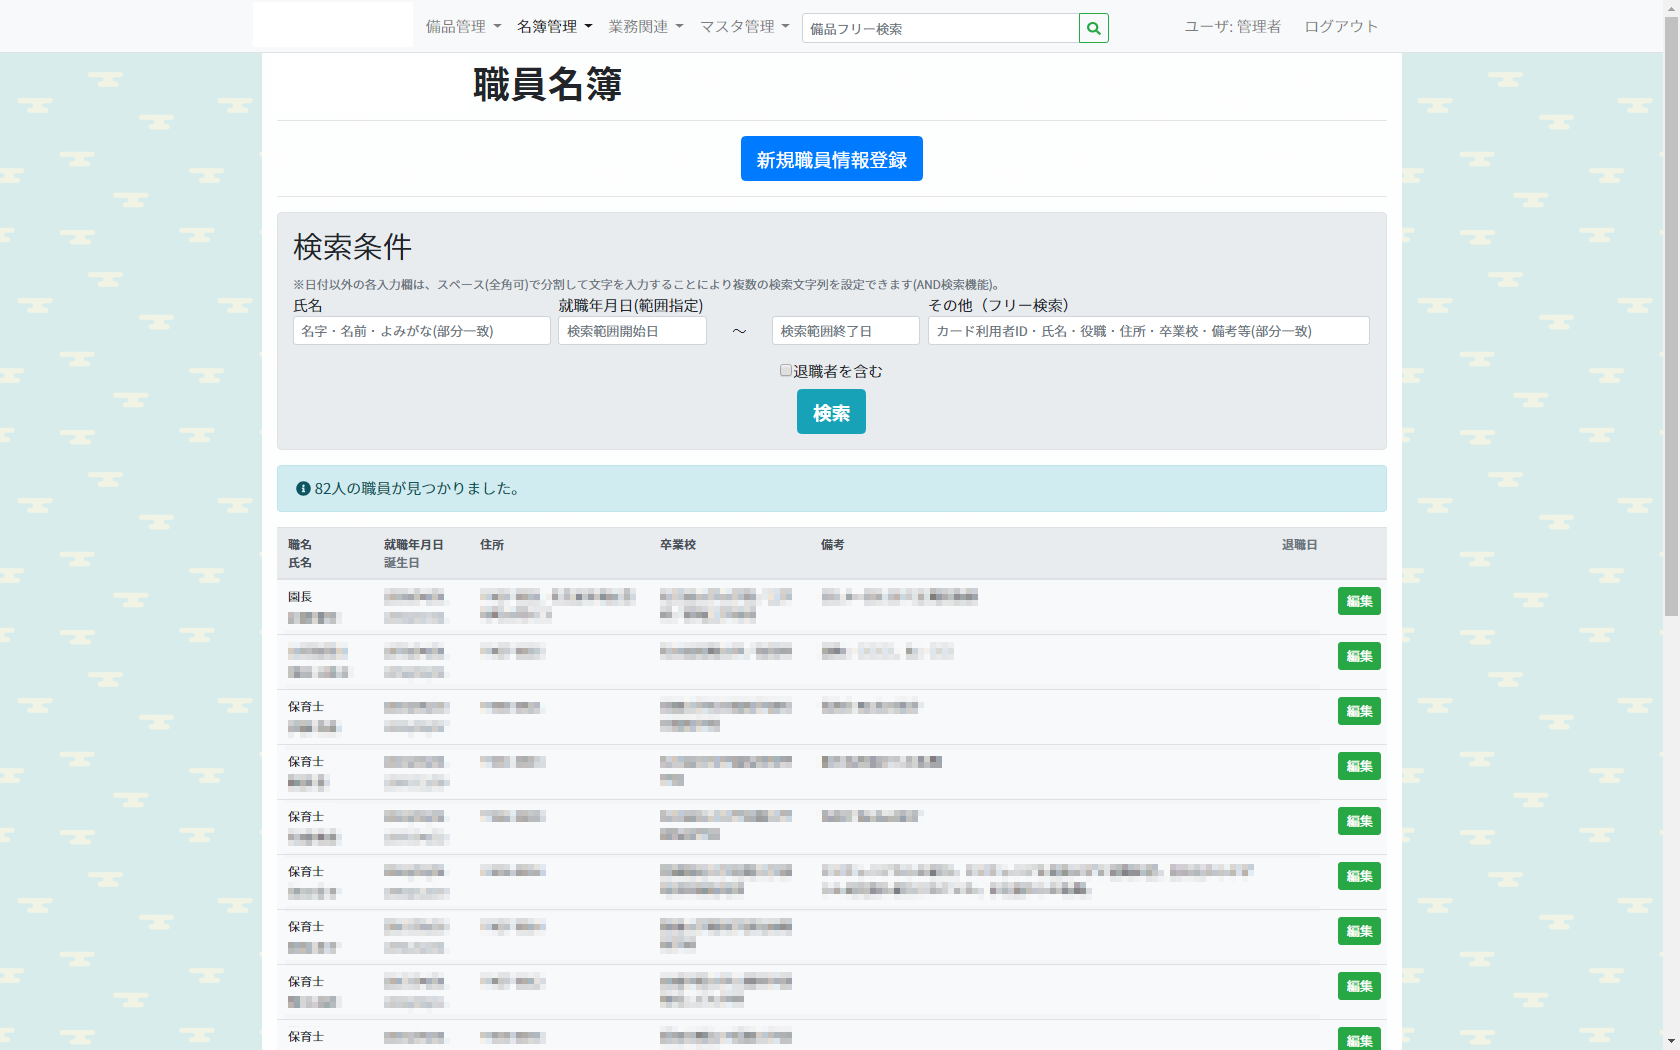Click the 新規職員情報登録 button
This screenshot has height=1050, width=1680.
[832, 159]
